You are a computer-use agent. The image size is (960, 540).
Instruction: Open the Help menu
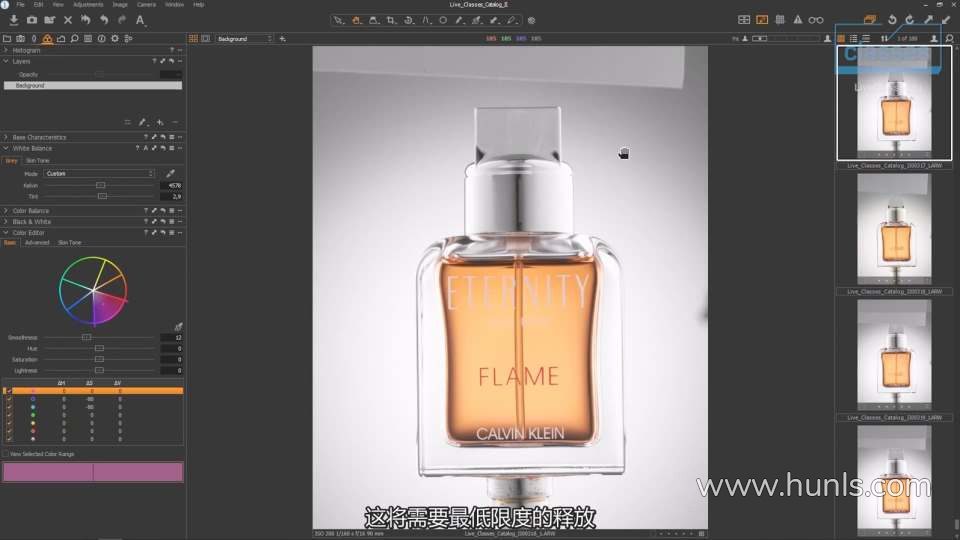click(x=198, y=4)
